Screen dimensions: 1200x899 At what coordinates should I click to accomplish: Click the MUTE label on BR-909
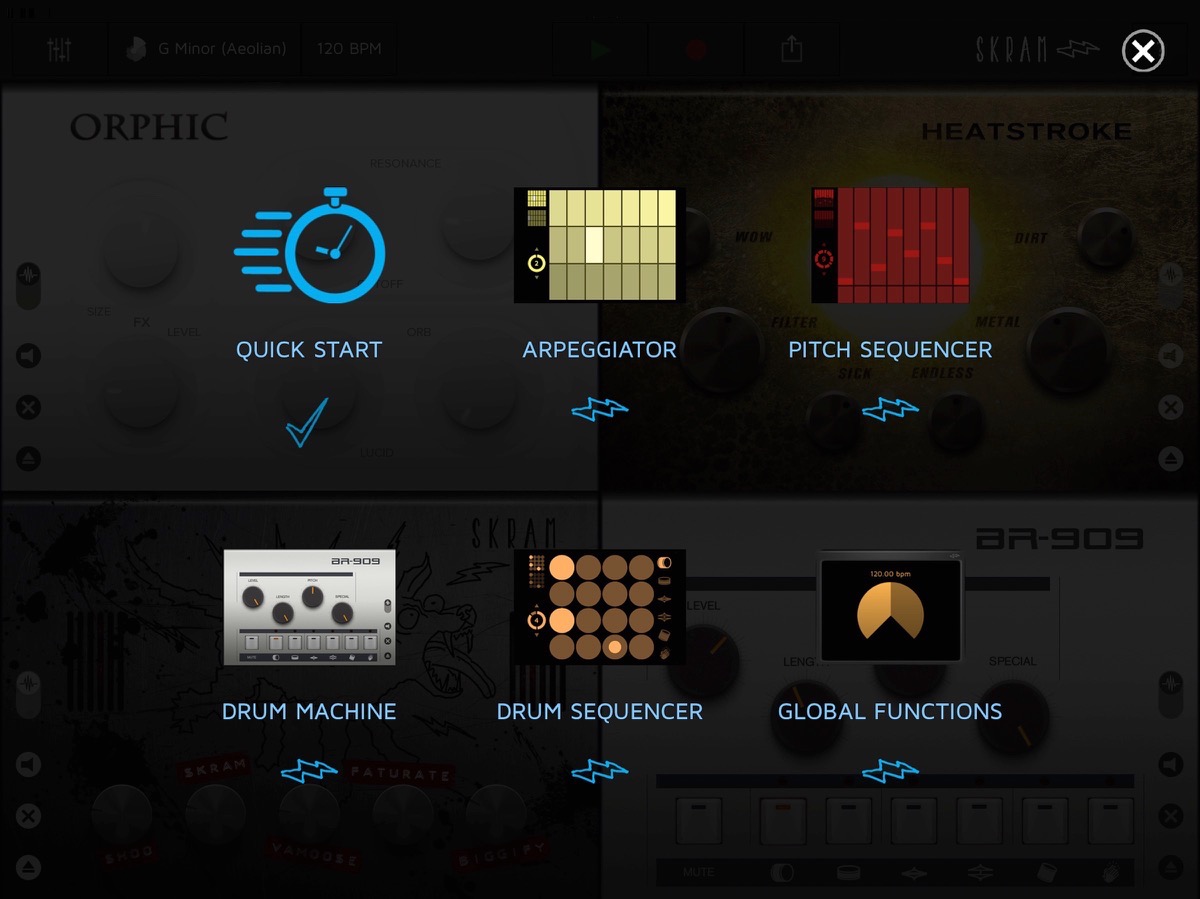coord(699,873)
